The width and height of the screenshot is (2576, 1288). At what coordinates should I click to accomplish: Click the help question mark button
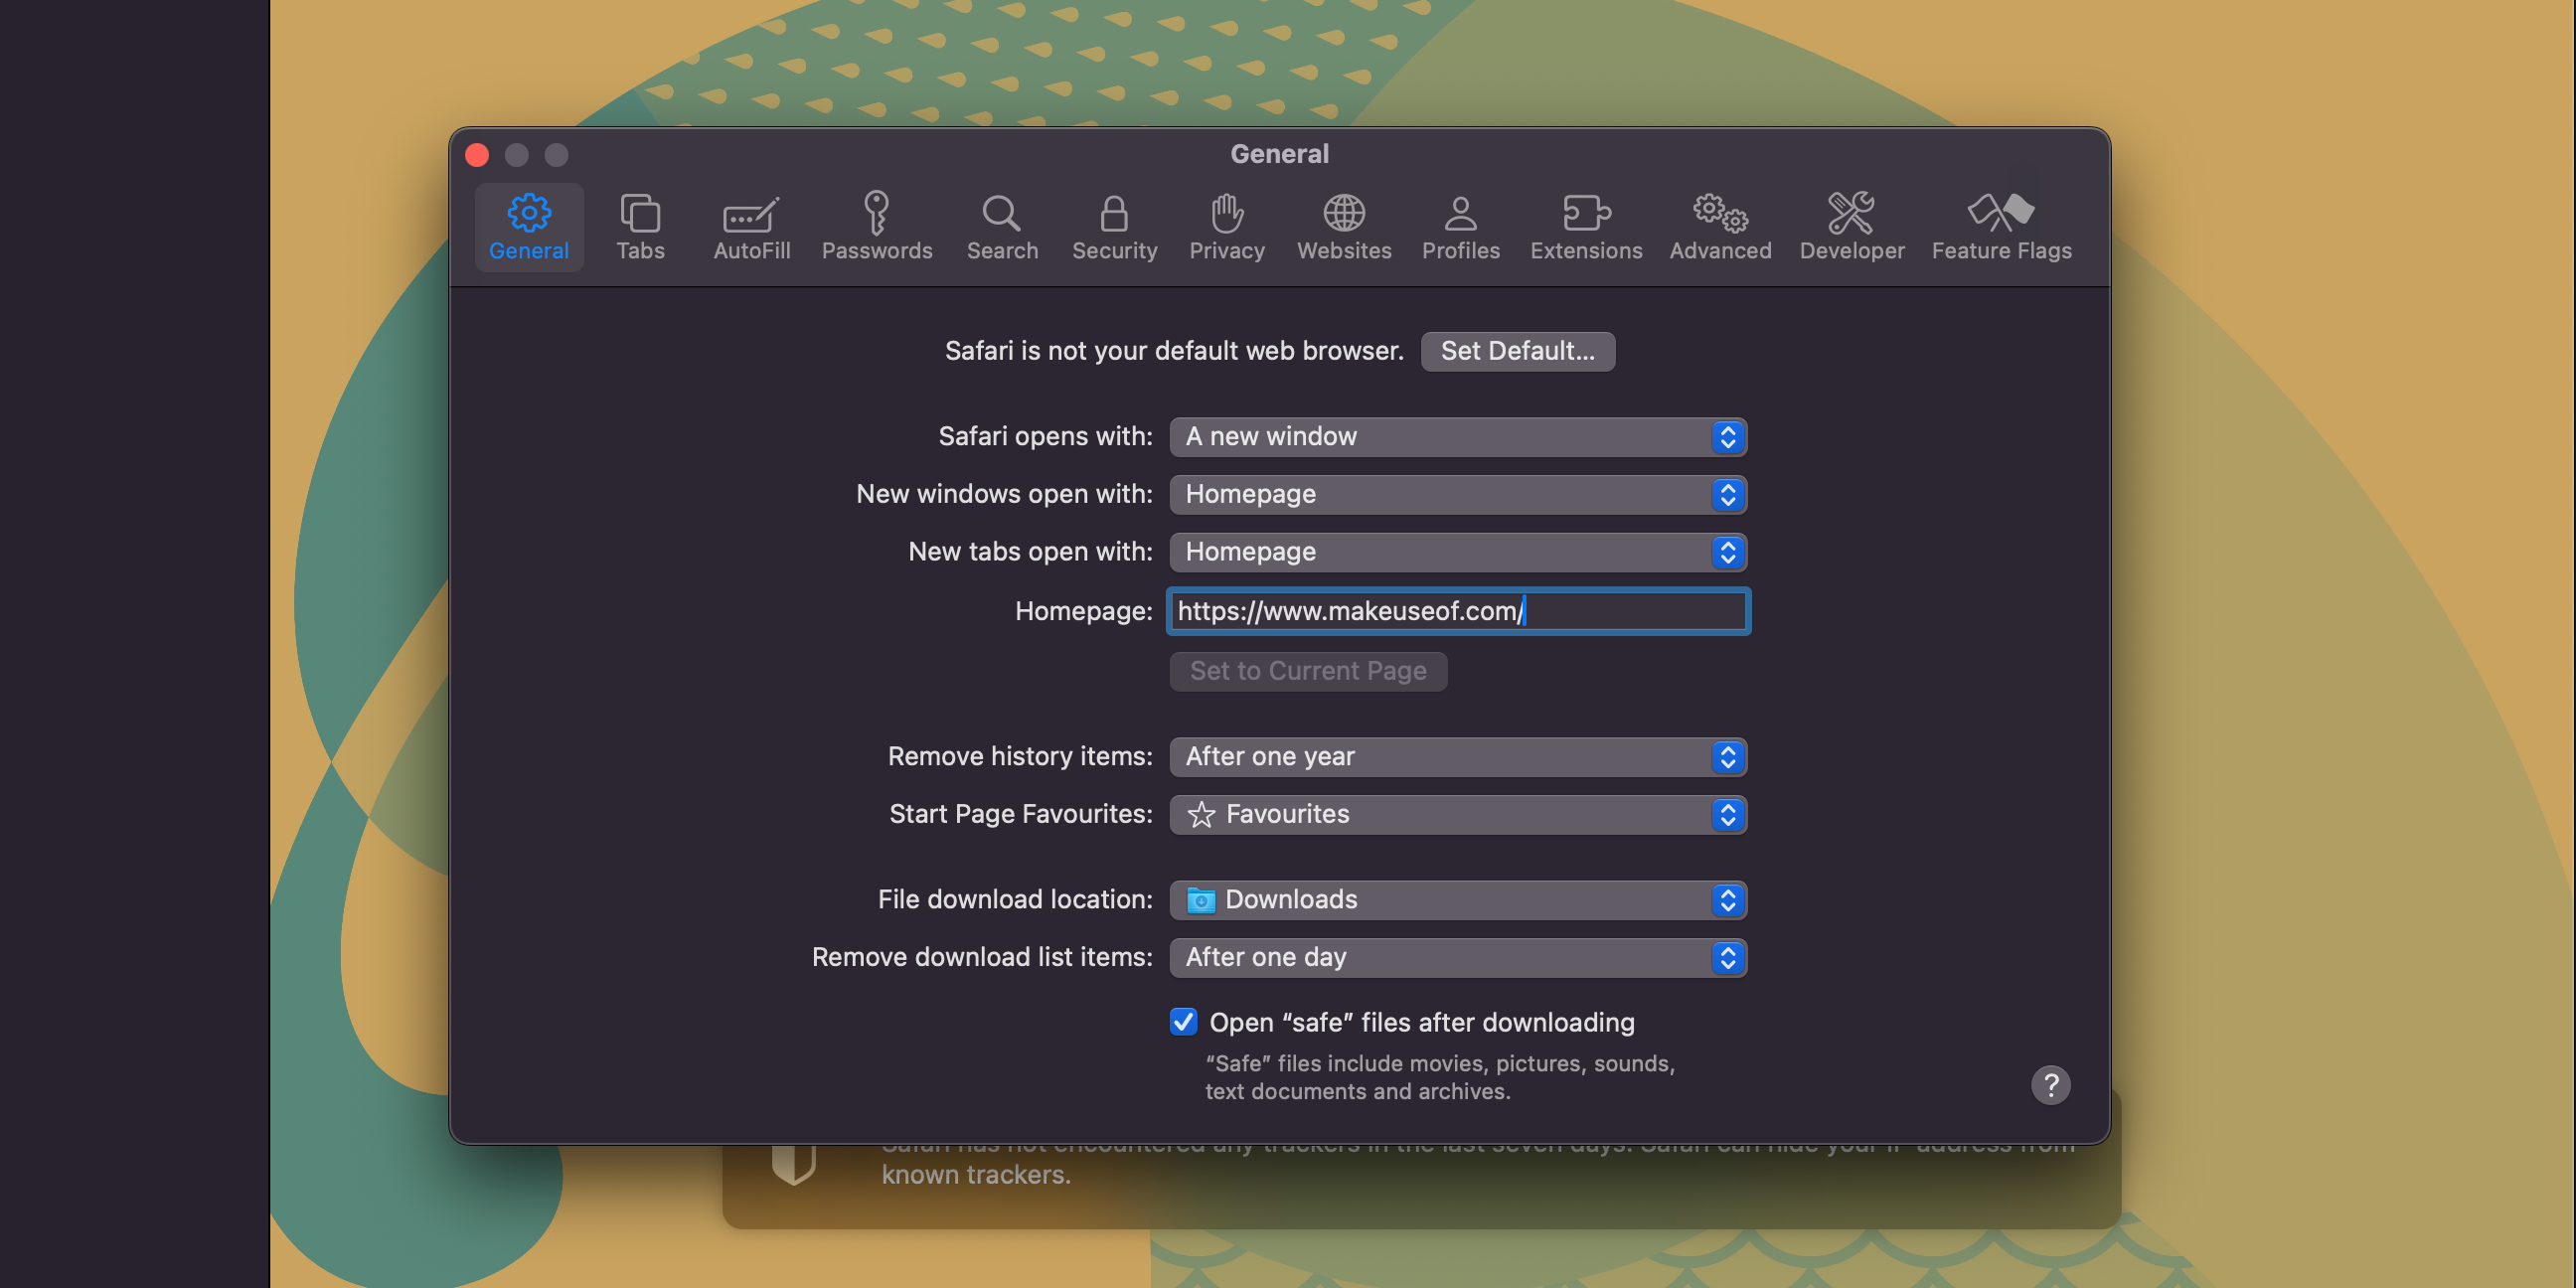2050,1082
